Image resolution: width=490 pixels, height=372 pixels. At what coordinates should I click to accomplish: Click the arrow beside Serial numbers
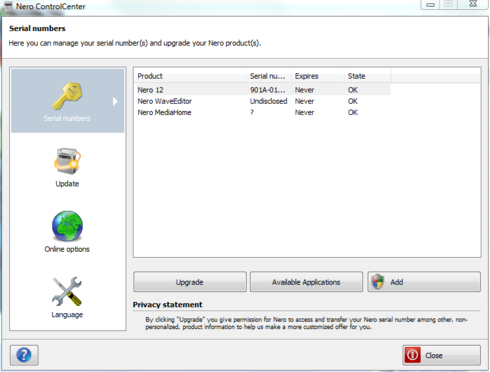(115, 101)
